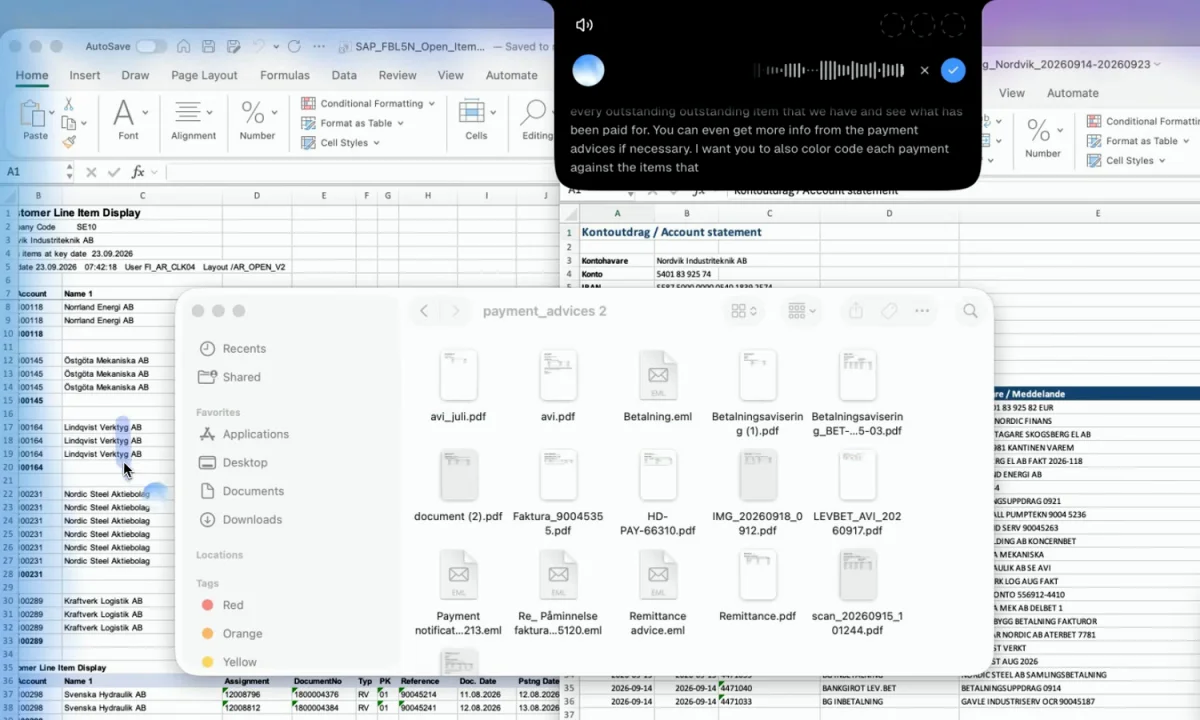The height and width of the screenshot is (720, 1200).
Task: Expand the Paste options dropdown arrow
Action: point(51,113)
